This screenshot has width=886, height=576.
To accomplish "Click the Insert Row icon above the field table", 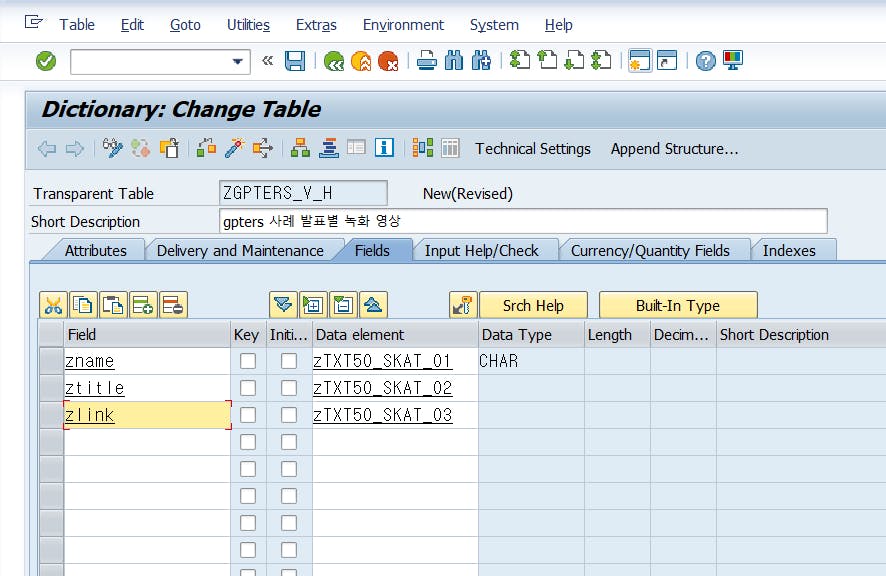I will (143, 306).
